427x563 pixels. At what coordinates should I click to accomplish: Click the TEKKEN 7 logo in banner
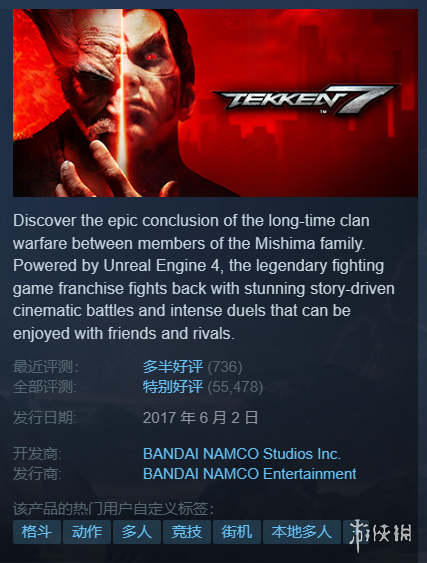pyautogui.click(x=305, y=99)
